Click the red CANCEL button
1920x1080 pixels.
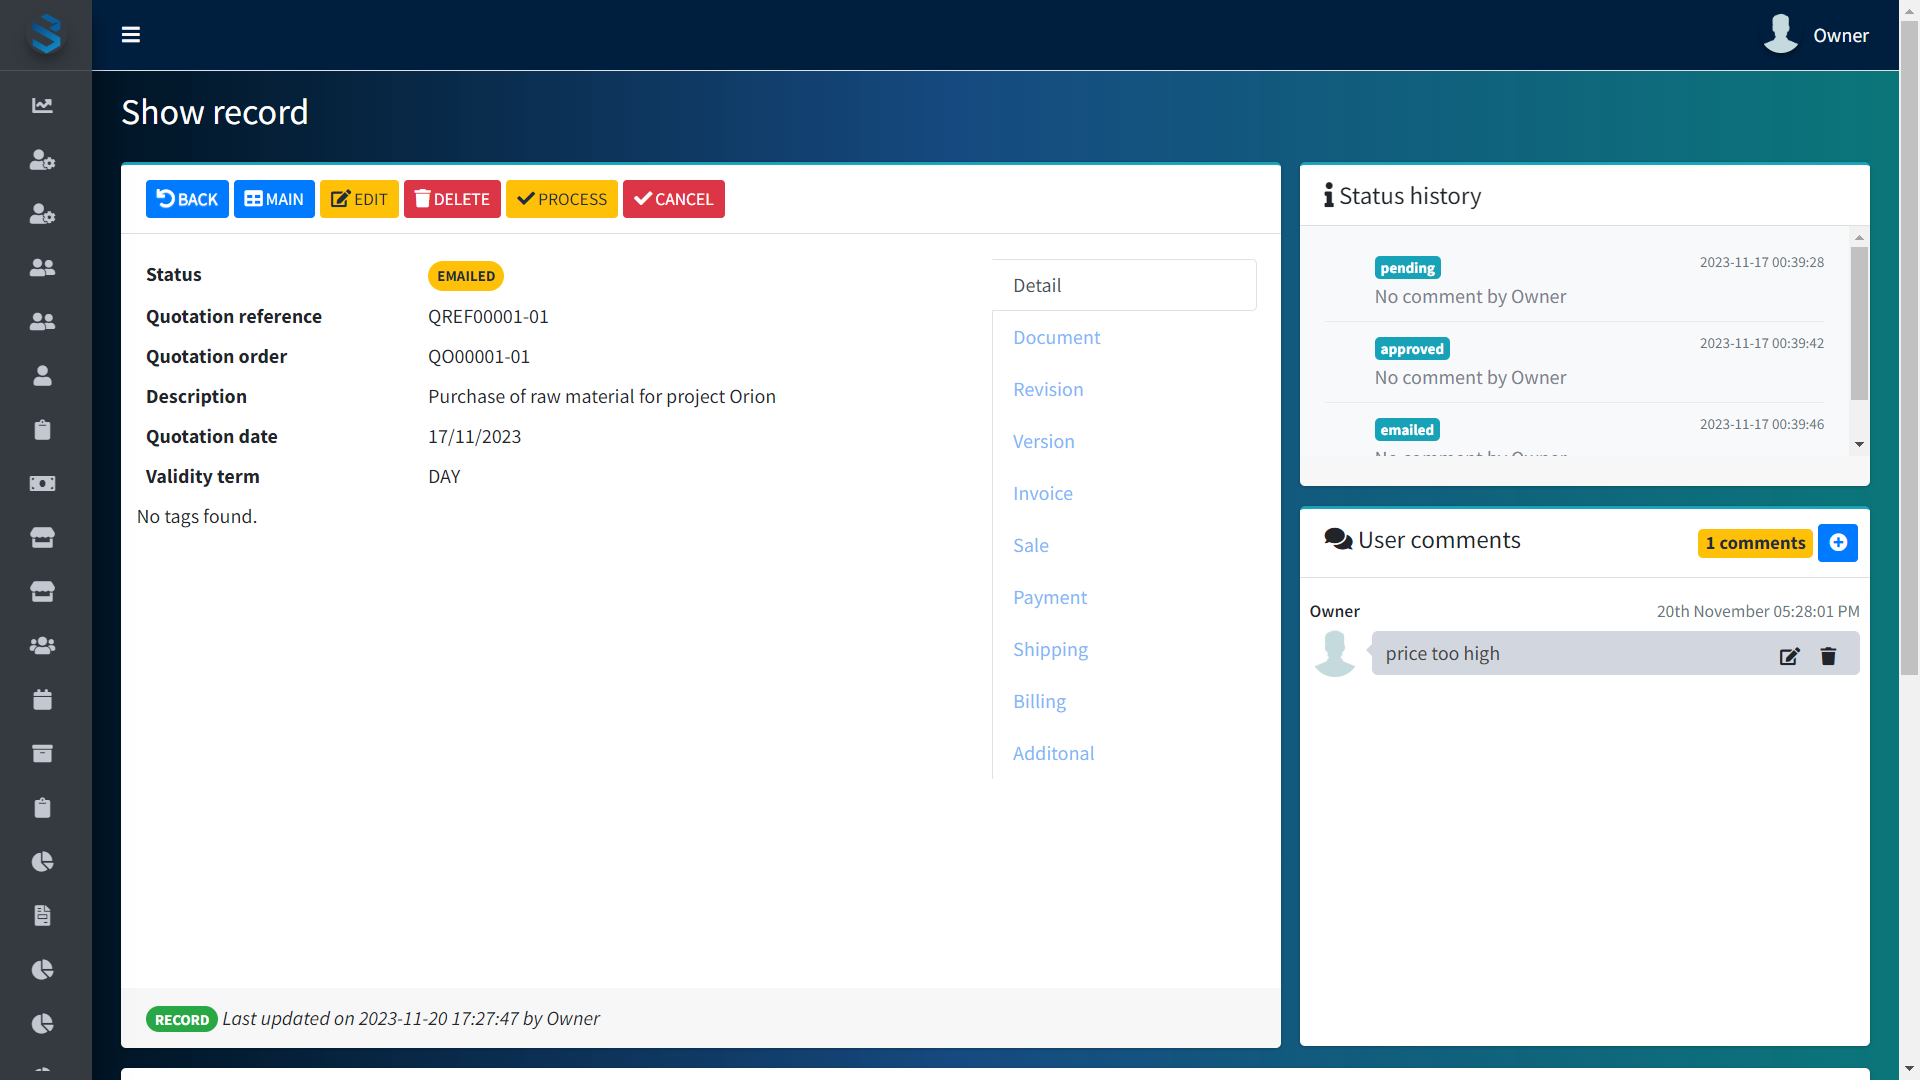point(673,199)
